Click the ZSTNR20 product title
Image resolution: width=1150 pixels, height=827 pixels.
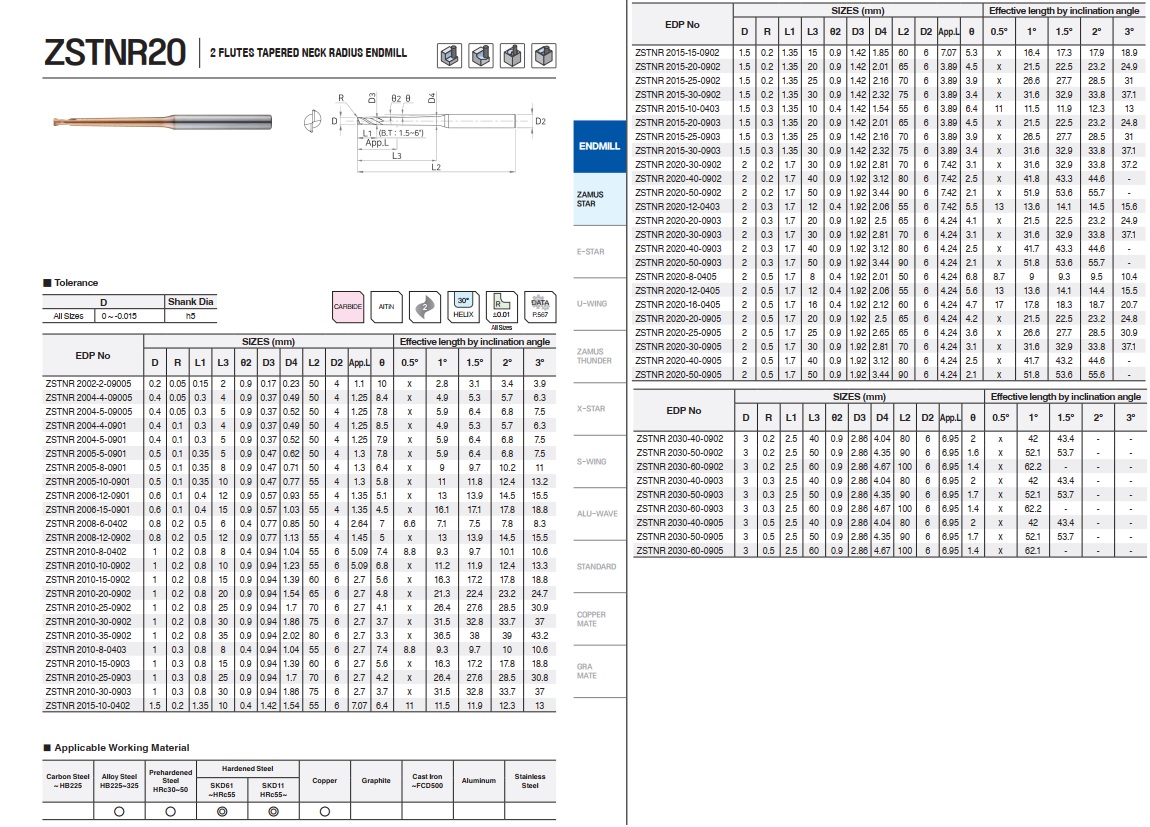tap(115, 53)
